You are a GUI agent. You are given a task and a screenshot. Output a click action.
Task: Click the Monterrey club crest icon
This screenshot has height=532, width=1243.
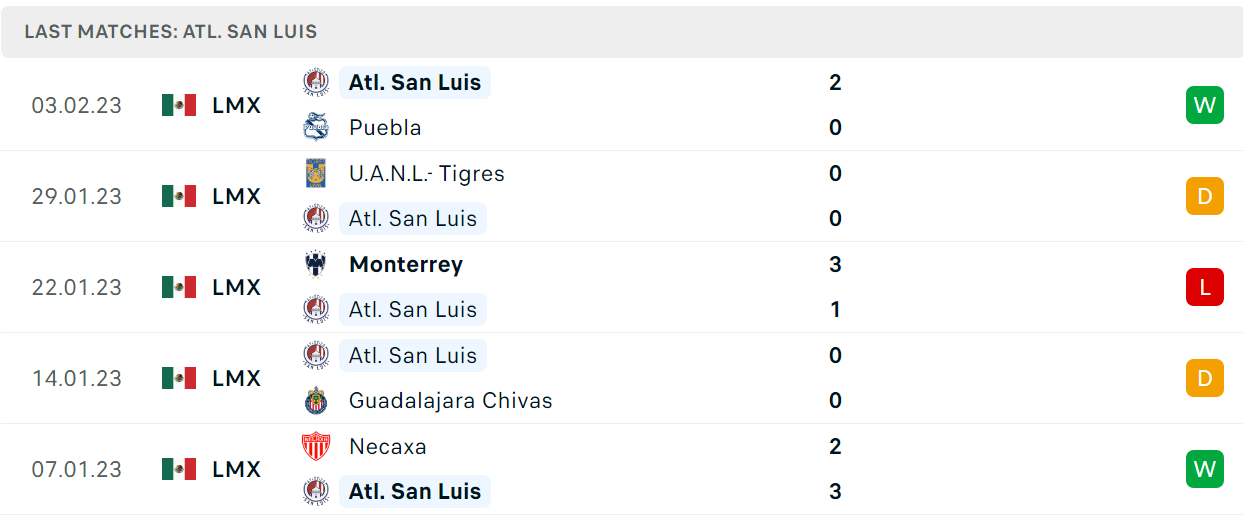pyautogui.click(x=316, y=264)
